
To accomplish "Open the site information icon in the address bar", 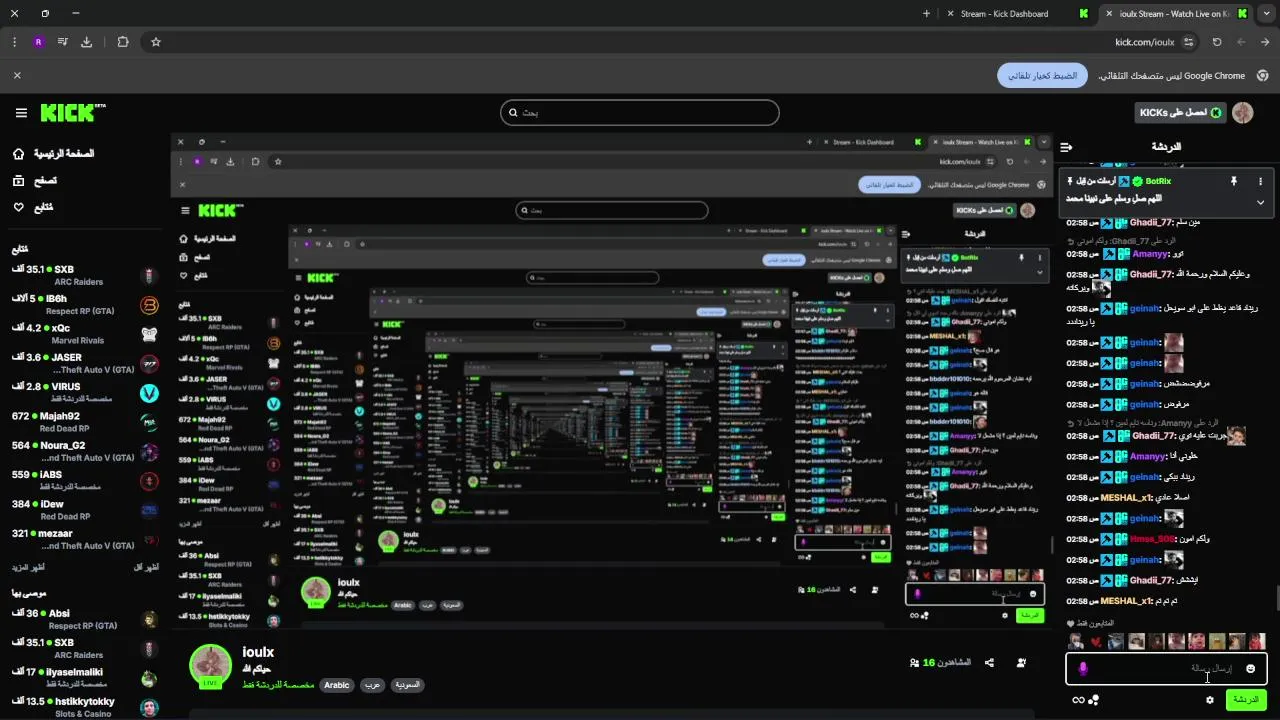I will [x=1188, y=42].
